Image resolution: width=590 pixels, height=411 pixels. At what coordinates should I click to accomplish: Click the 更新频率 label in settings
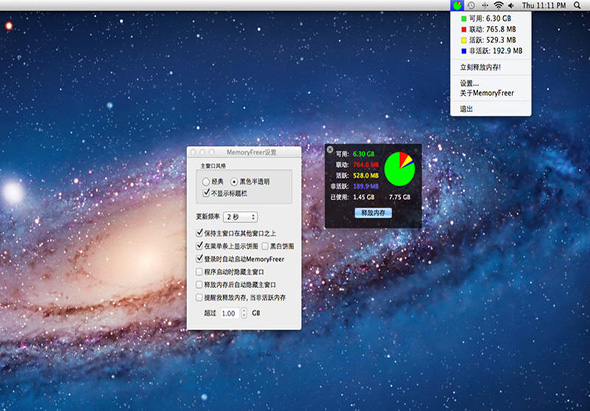pos(208,217)
